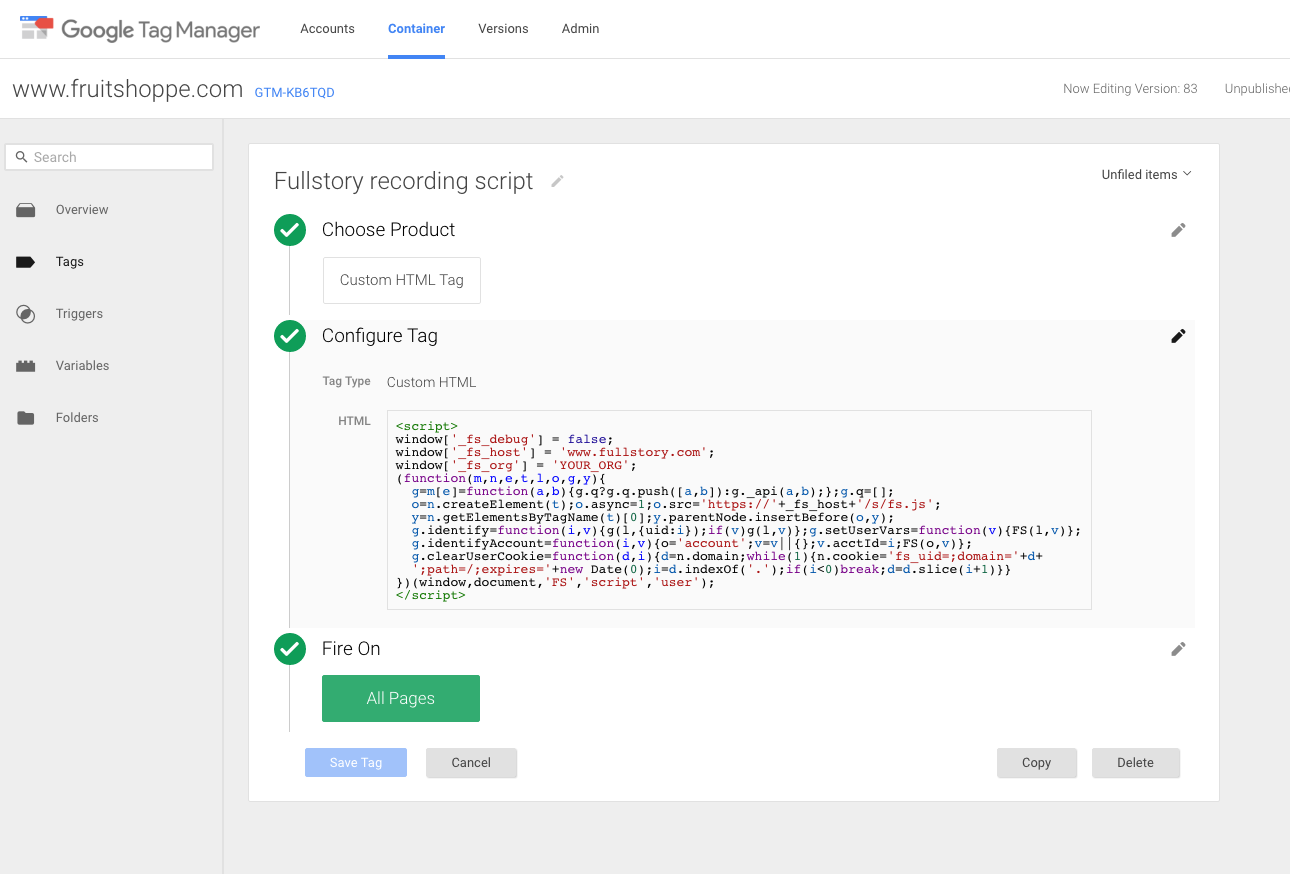
Task: Click the Custom HTML tag type value
Action: pyautogui.click(x=432, y=382)
